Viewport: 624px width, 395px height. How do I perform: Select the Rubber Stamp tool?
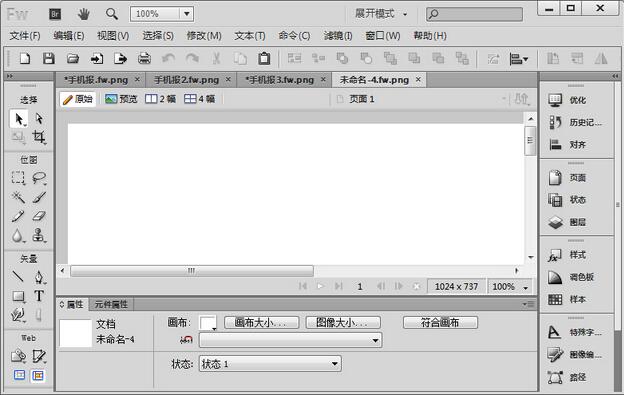(x=39, y=235)
